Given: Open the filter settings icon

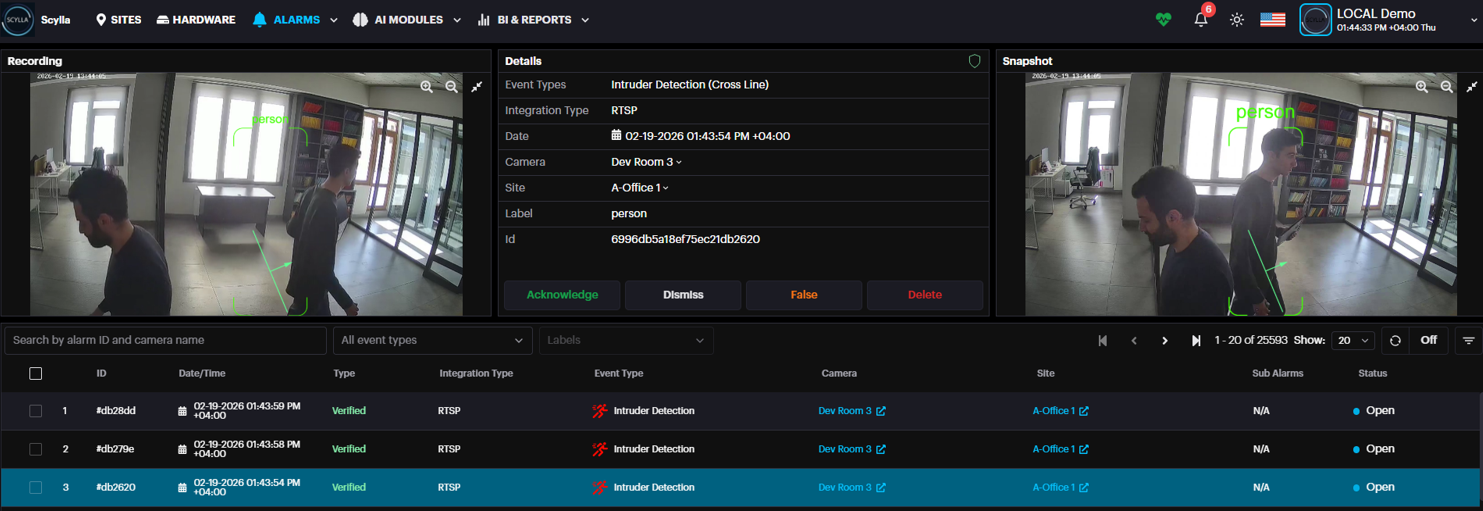Looking at the screenshot, I should click(1468, 340).
